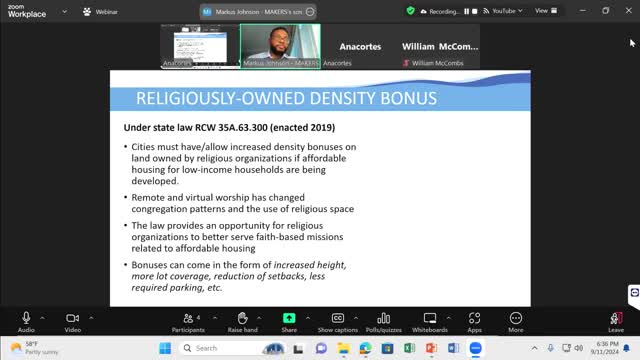Open YouTube livestream dropdown

[502, 11]
